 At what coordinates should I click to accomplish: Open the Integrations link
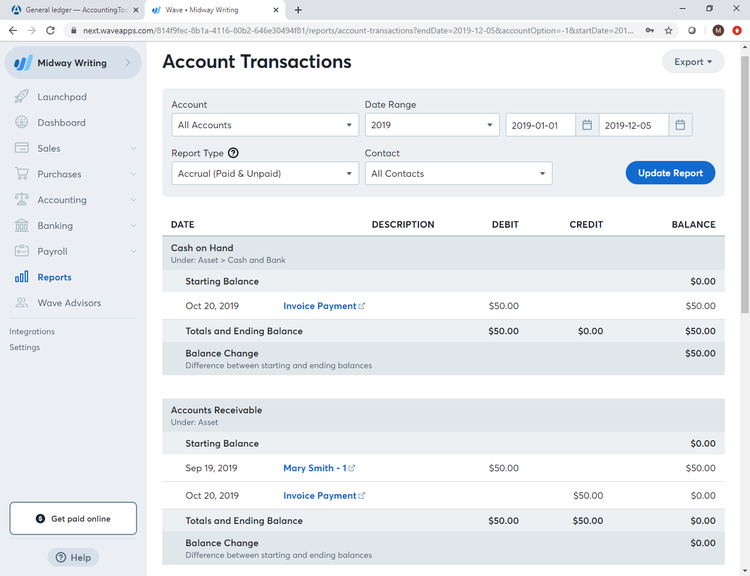(x=32, y=331)
